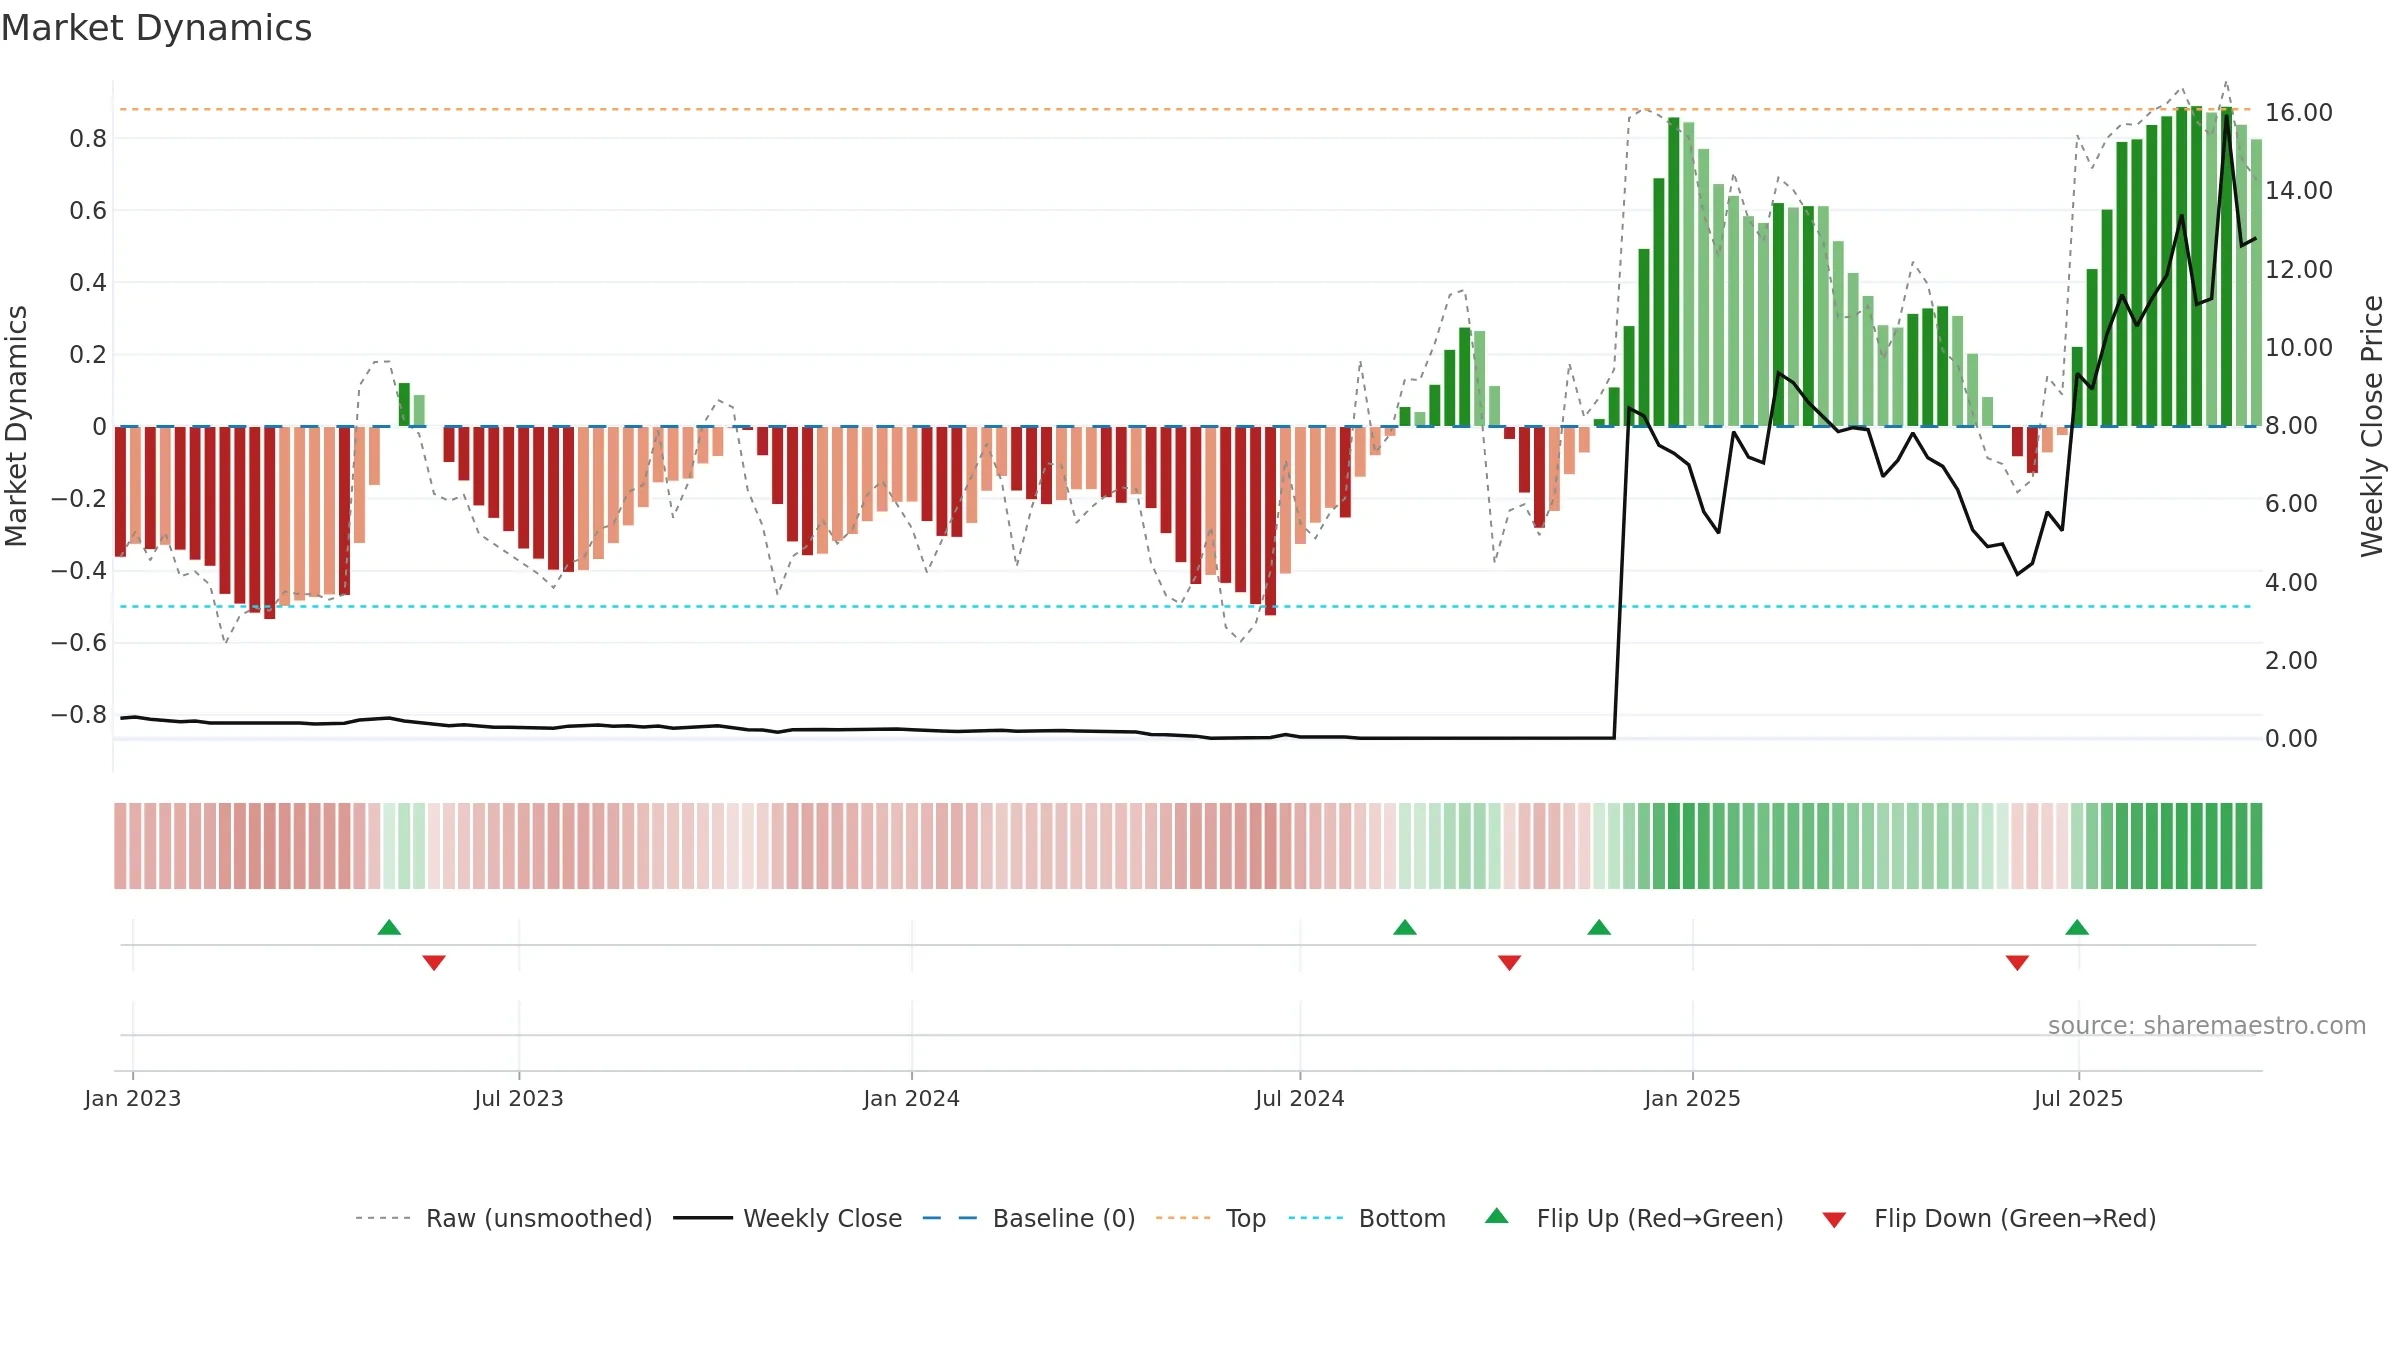Toggle the Bottom legend entry

(x=1367, y=1218)
